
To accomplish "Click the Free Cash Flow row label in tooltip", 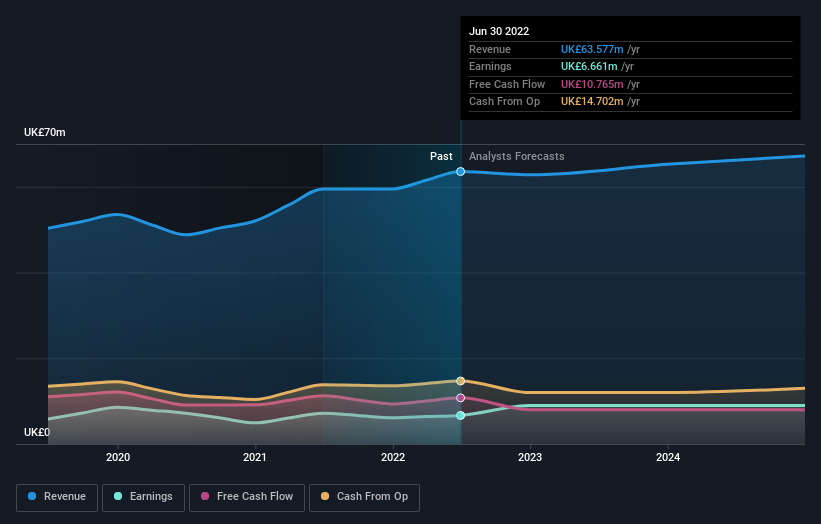I will point(507,84).
